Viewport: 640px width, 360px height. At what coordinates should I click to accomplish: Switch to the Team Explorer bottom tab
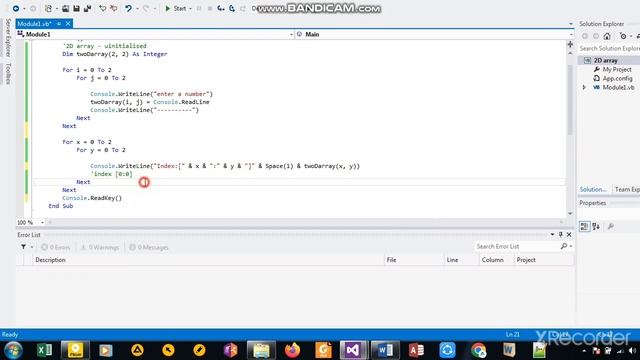pos(627,189)
